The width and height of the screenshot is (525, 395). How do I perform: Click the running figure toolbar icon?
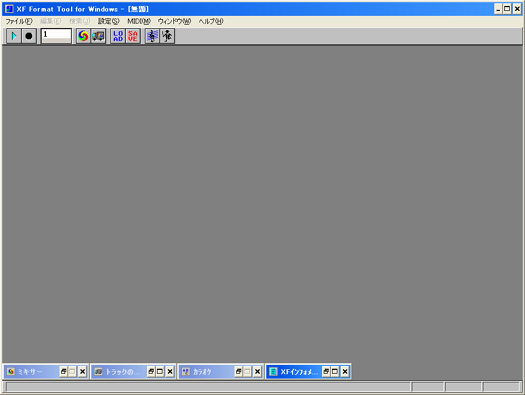point(167,36)
